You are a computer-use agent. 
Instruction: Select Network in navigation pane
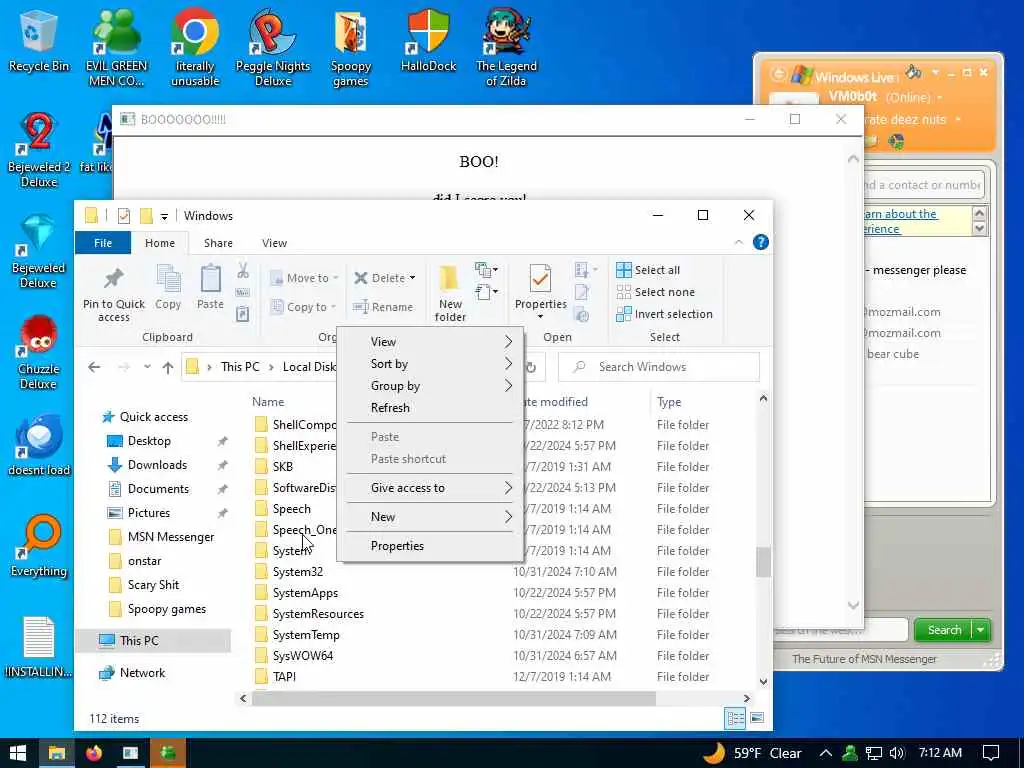[x=142, y=673]
